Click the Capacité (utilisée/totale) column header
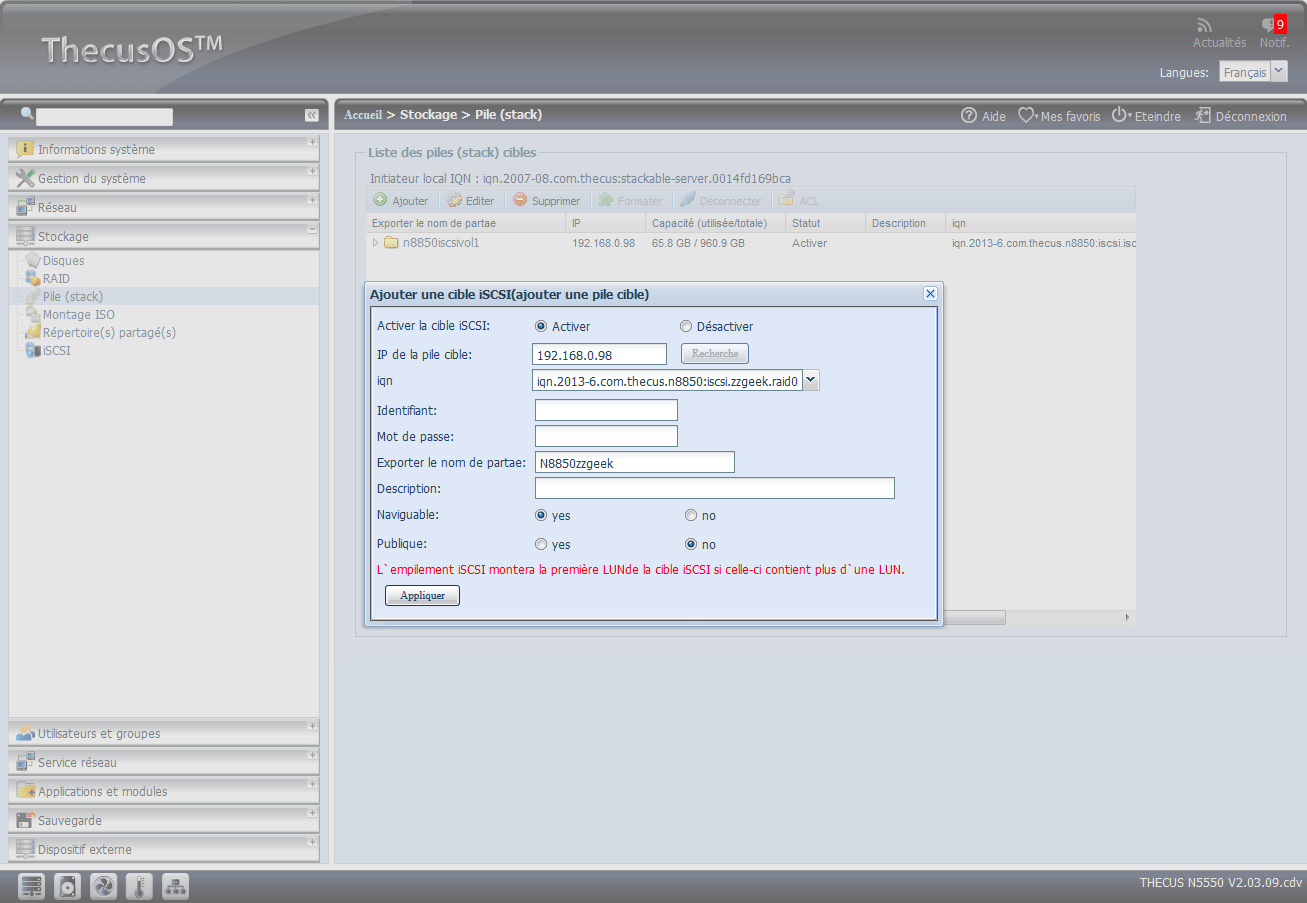Image resolution: width=1307 pixels, height=903 pixels. click(715, 223)
